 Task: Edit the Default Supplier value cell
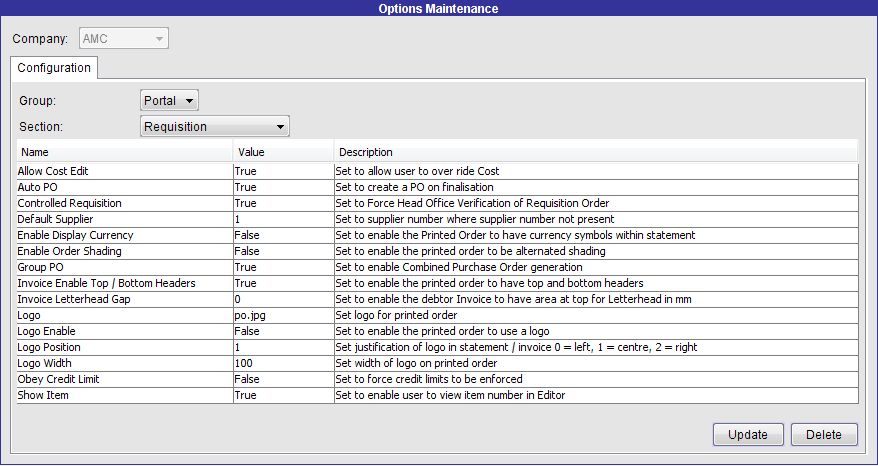pos(283,219)
